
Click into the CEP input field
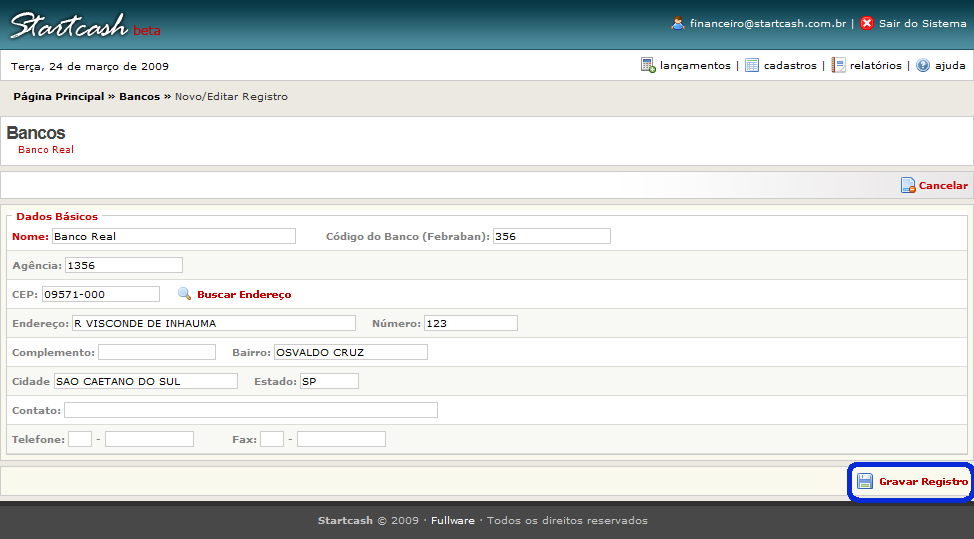click(100, 294)
